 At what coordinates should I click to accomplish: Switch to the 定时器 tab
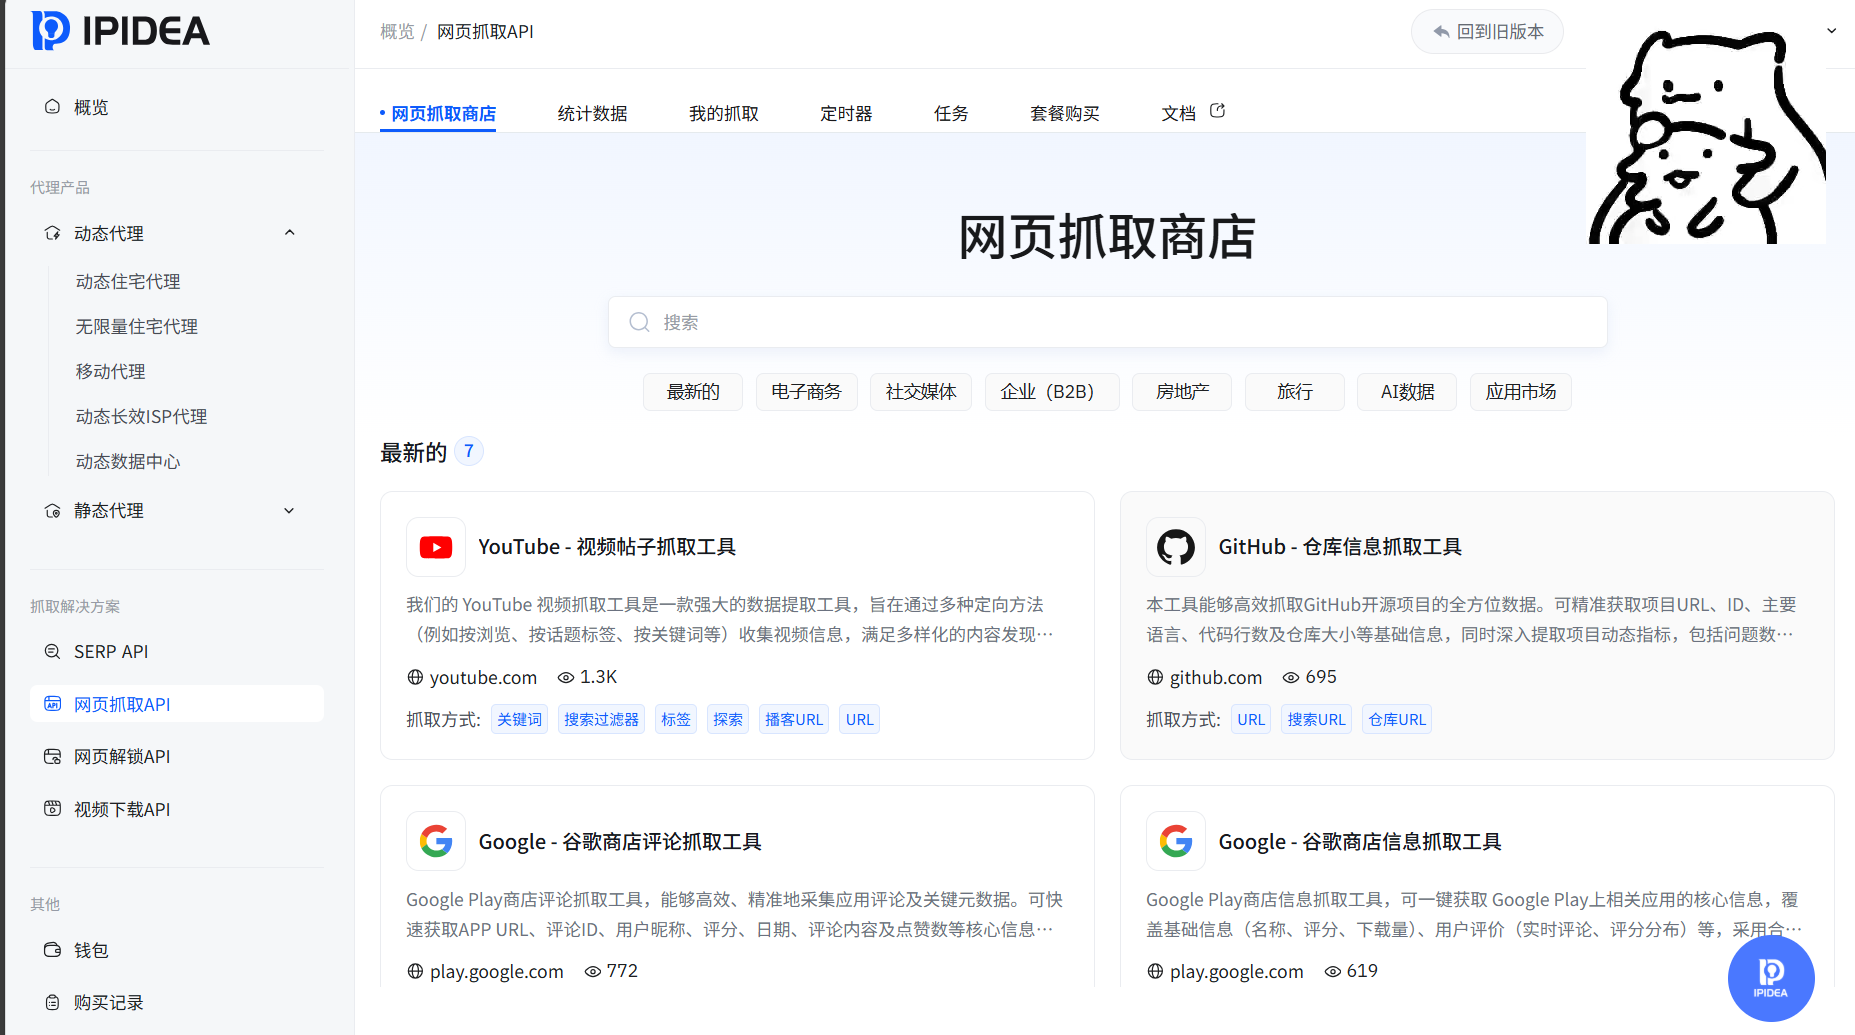845,113
